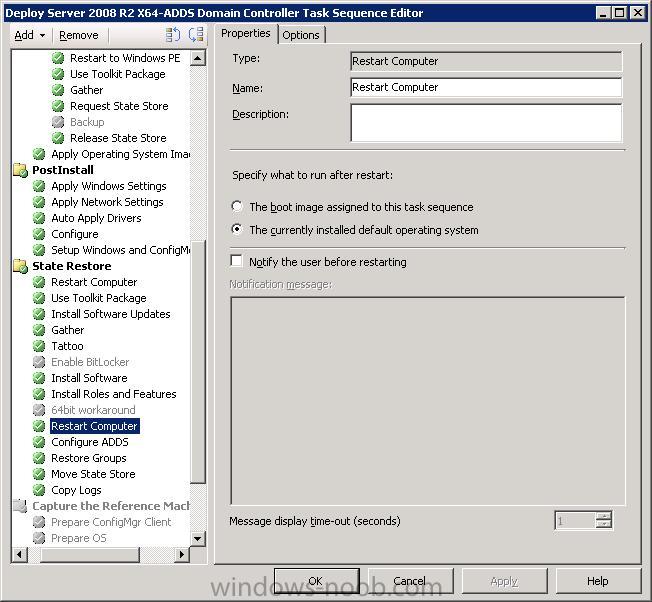Screen dimensions: 652x602
Task: Click check icon beside Auto Apply Drivers
Action: point(39,218)
